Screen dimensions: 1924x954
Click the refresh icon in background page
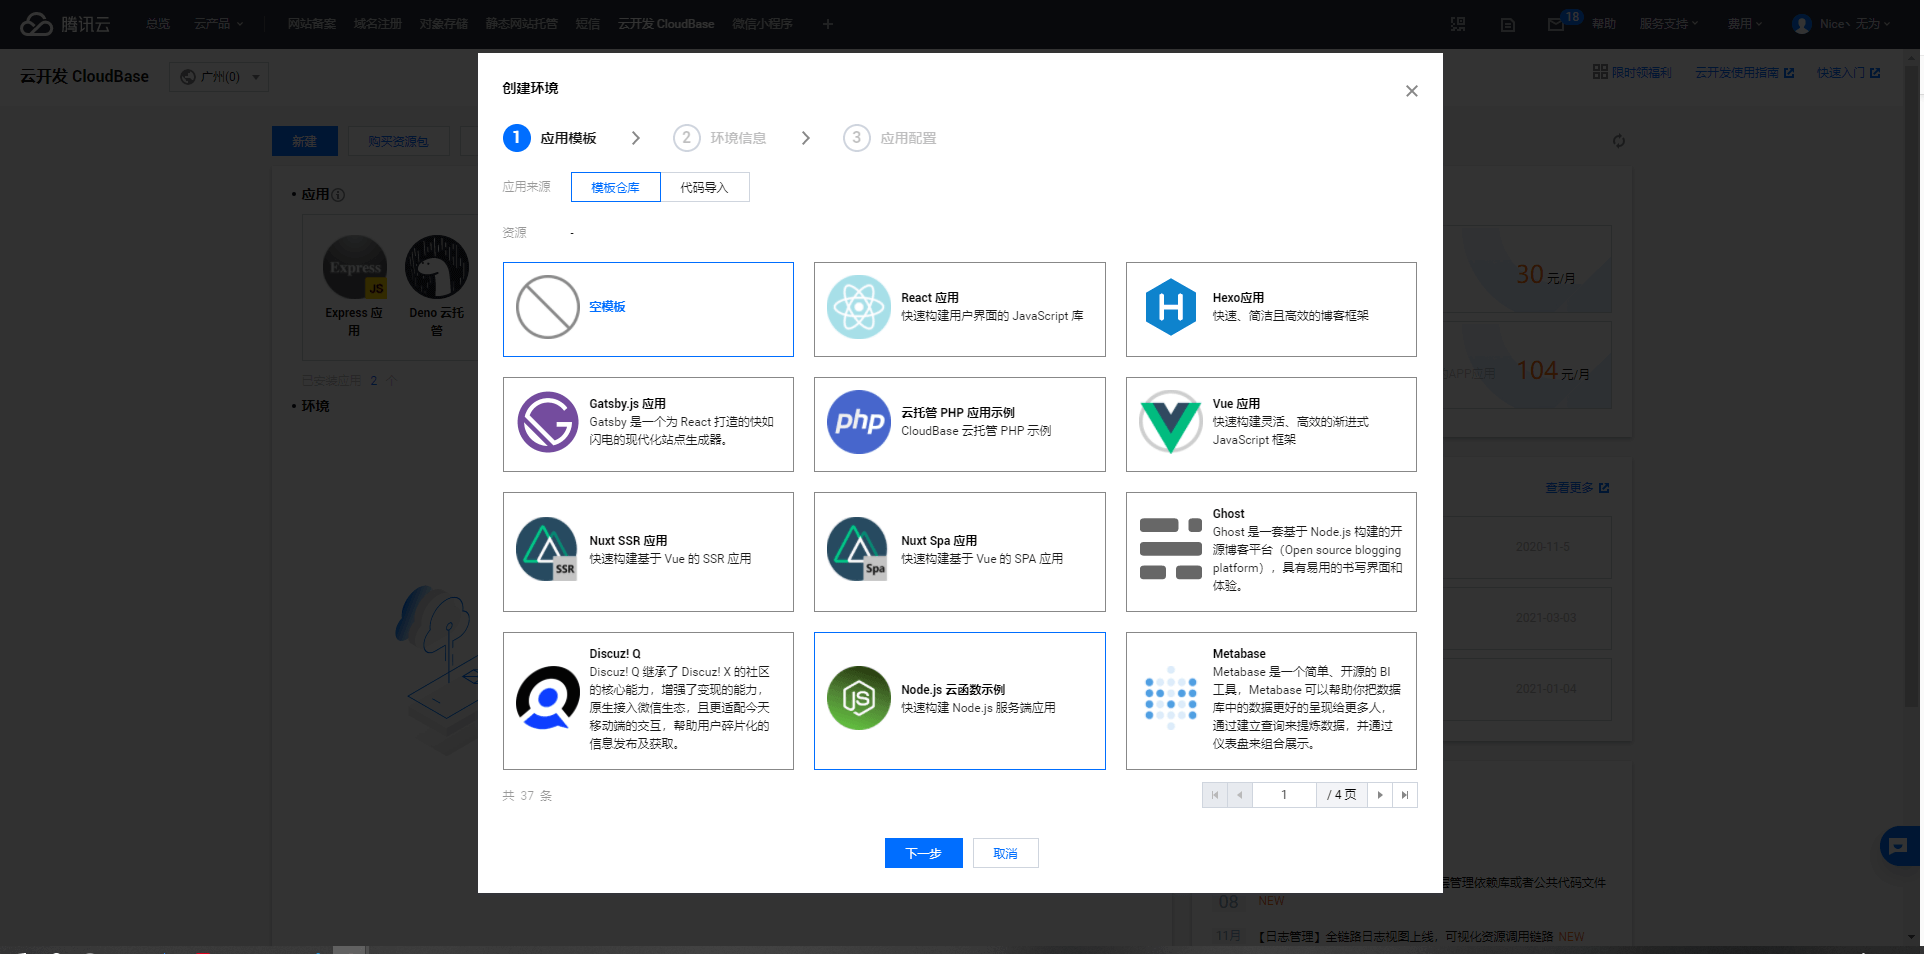click(x=1618, y=141)
